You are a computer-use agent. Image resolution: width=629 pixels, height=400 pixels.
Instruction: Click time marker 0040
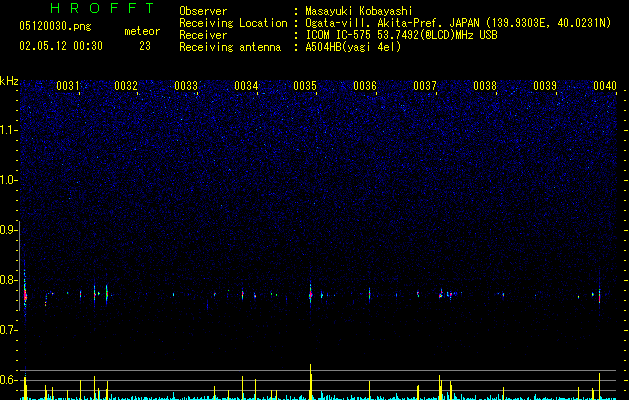pos(605,86)
